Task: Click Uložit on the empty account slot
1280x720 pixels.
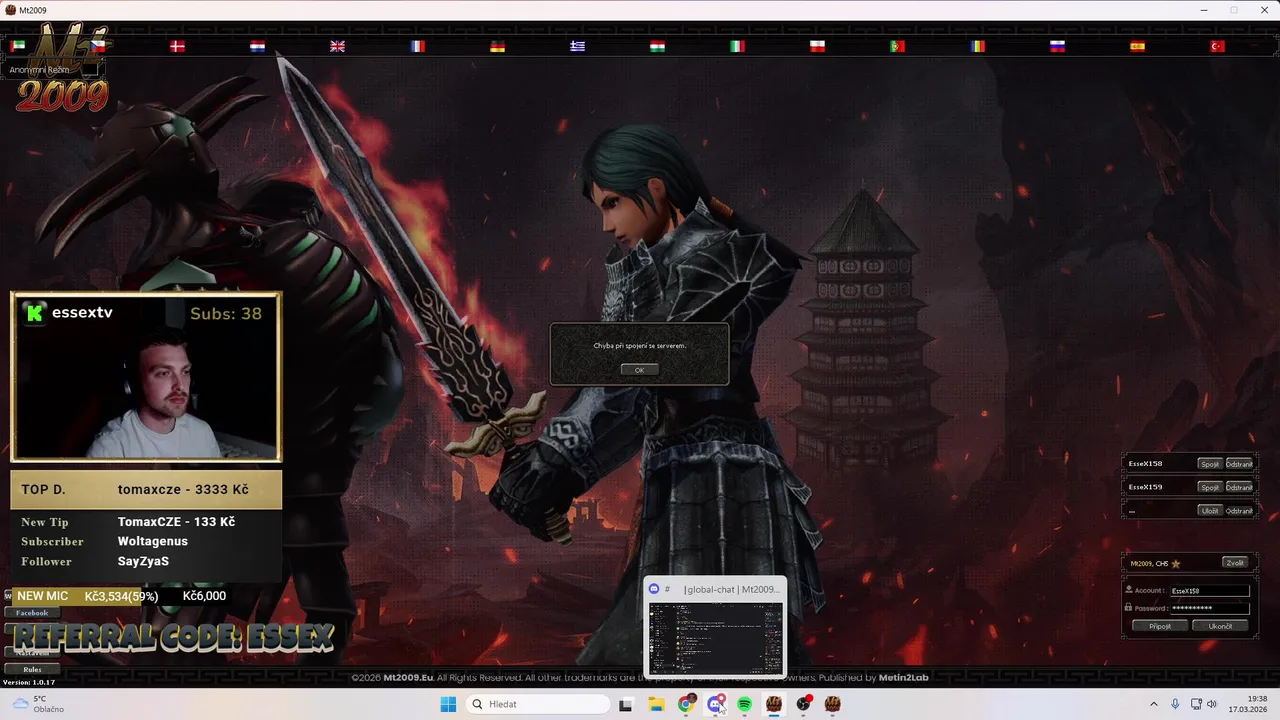Action: click(1210, 510)
